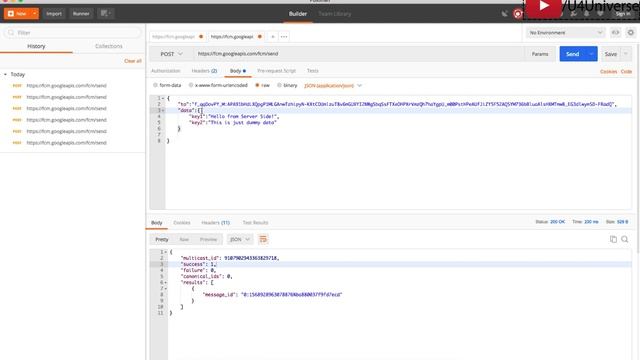Open the Send button dropdown arrow
Screen dimensions: 640x360
591,54
